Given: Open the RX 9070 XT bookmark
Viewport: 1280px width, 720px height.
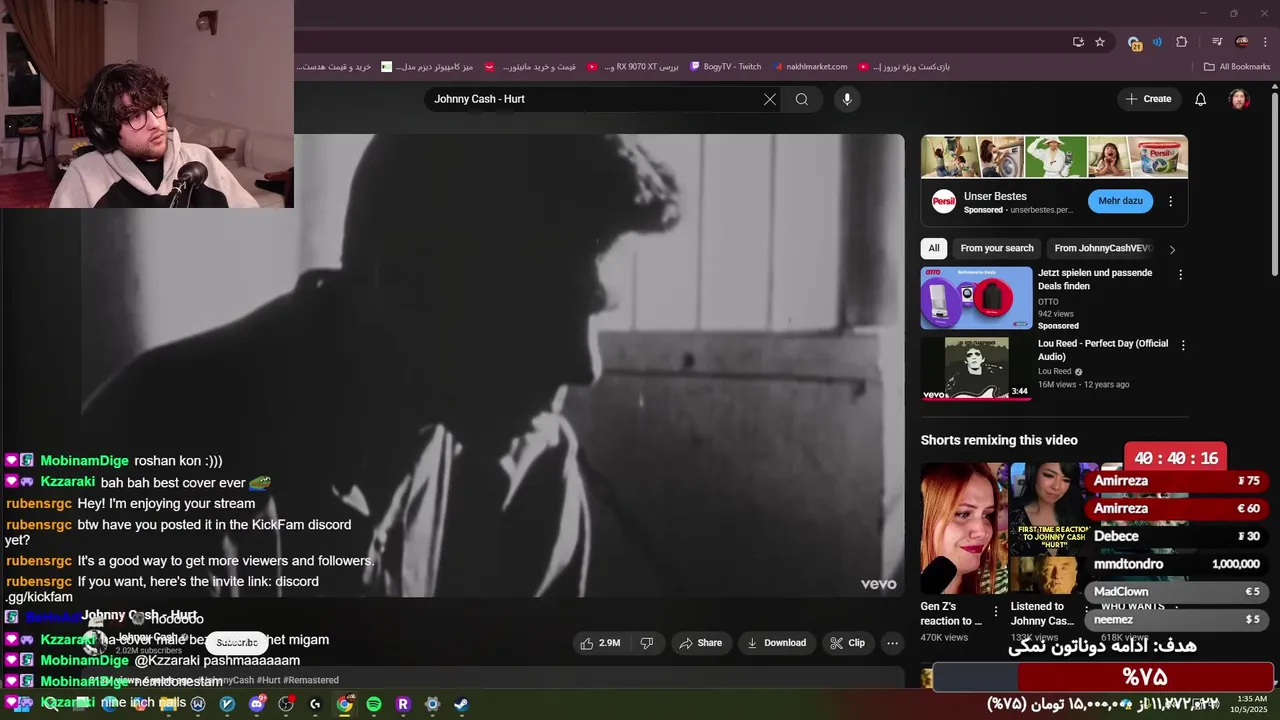Looking at the screenshot, I should click(633, 67).
